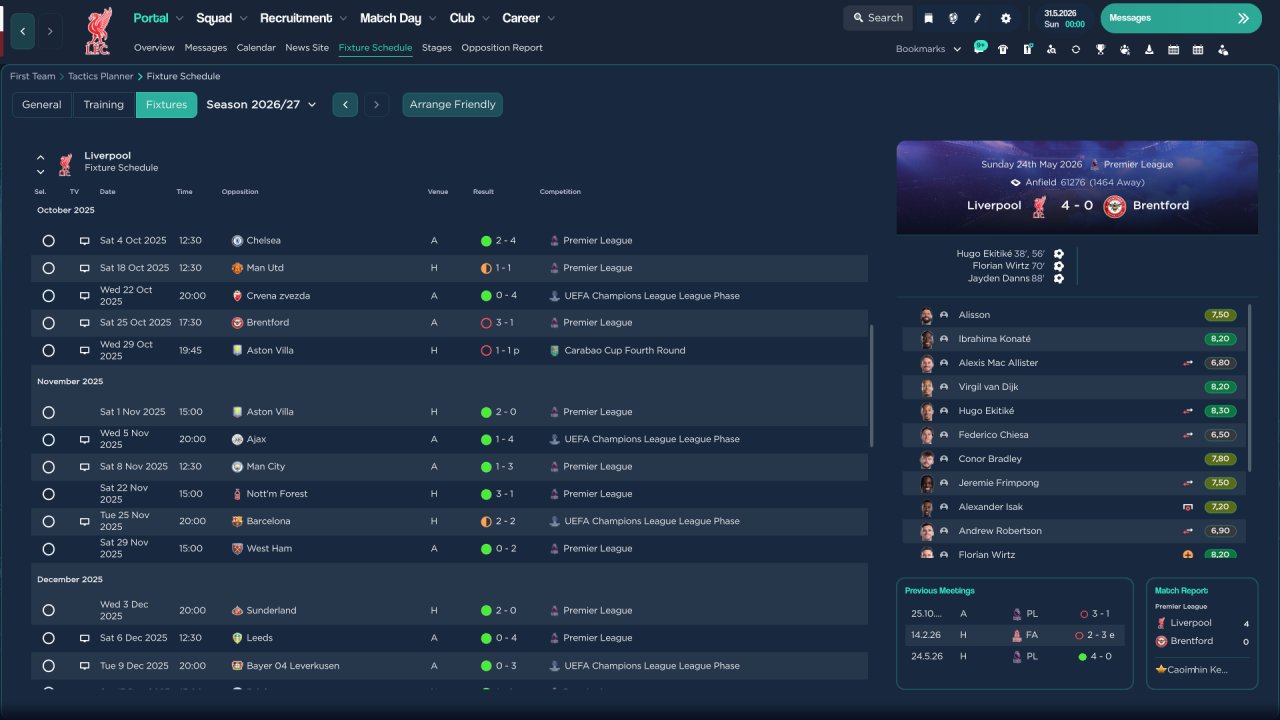Click the training cone bookmark icon
The height and width of the screenshot is (720, 1280).
click(x=1149, y=49)
